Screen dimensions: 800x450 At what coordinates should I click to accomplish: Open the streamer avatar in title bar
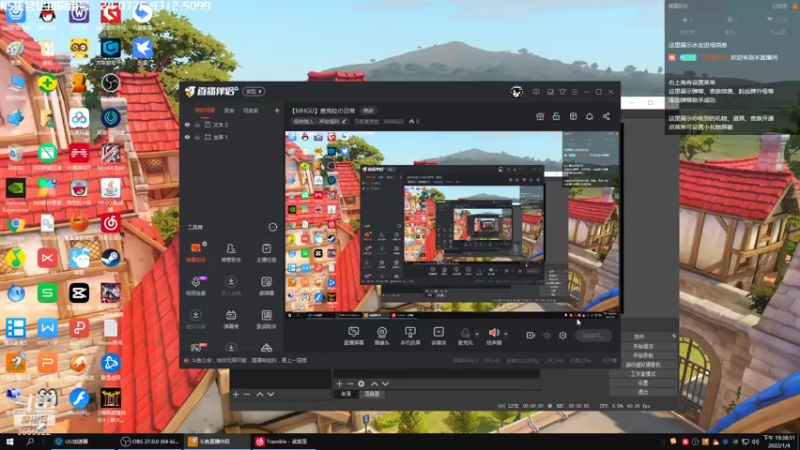(x=516, y=92)
